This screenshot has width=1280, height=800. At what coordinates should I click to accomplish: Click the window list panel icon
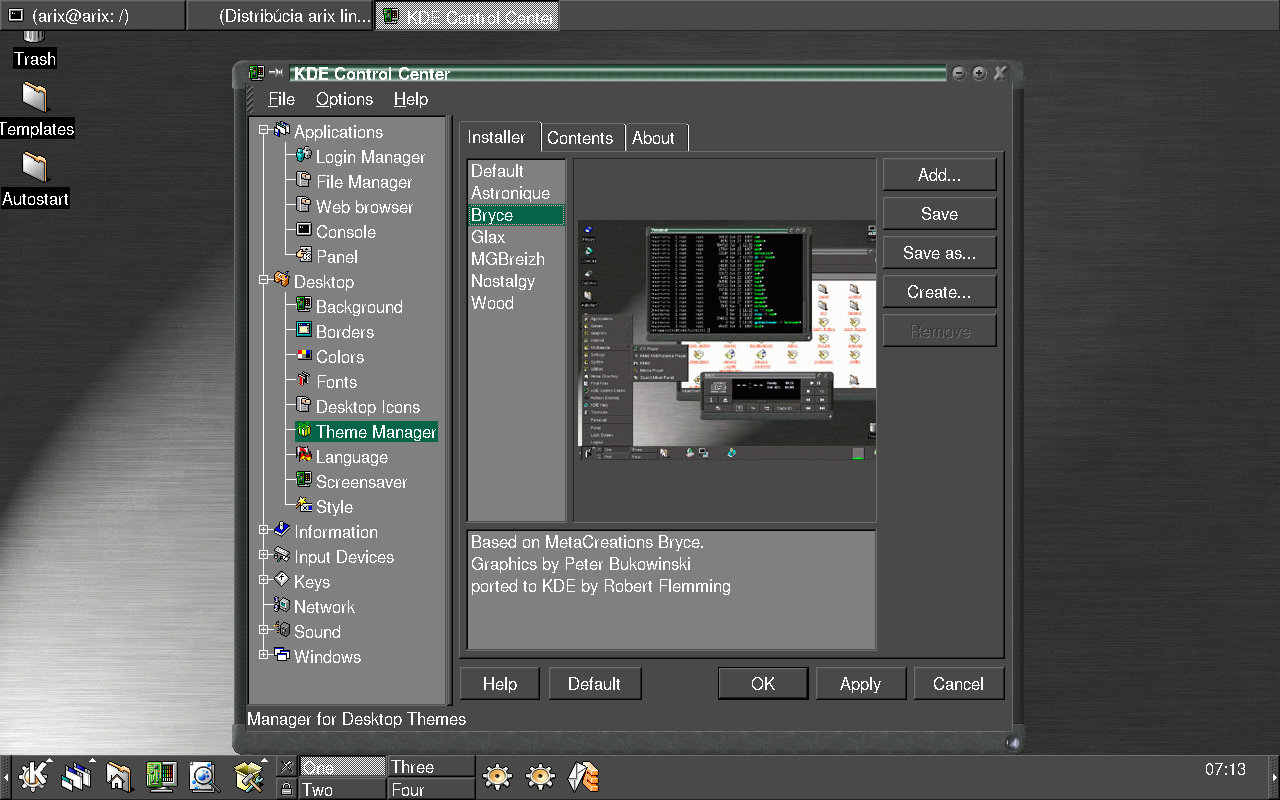point(77,776)
